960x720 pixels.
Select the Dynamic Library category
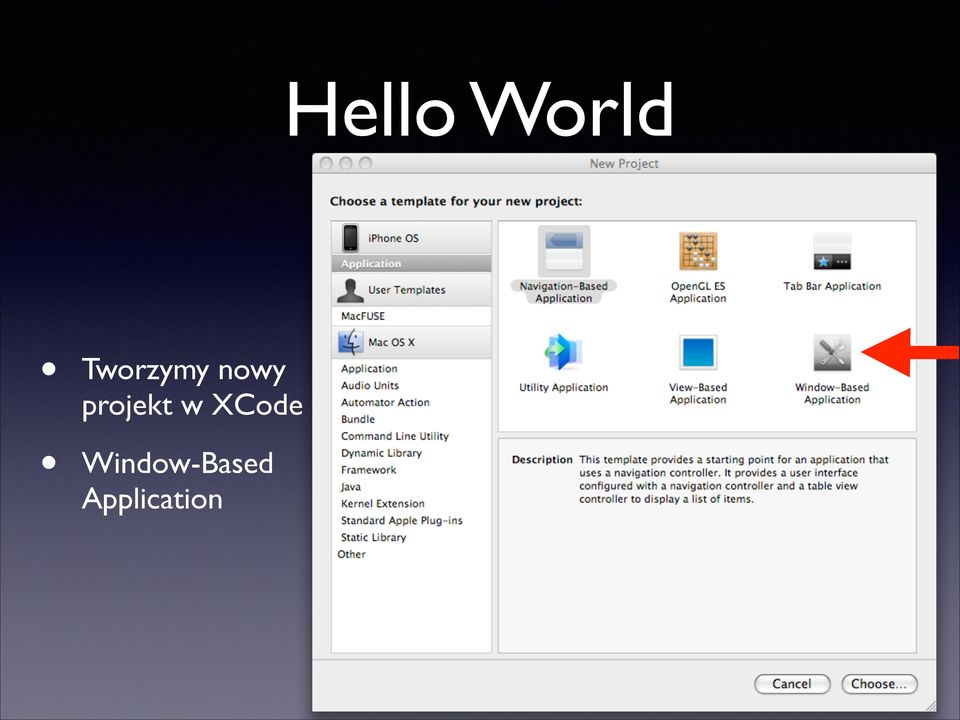411,453
